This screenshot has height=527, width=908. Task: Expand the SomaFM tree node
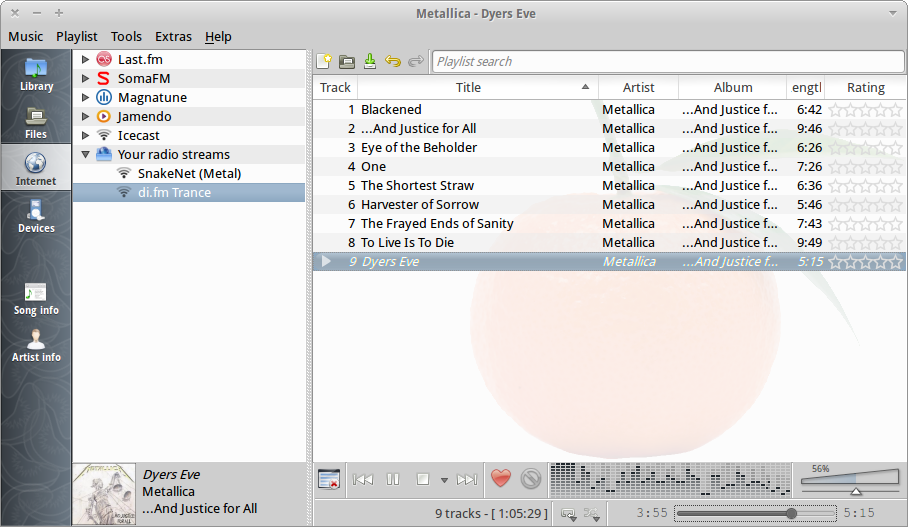[85, 78]
